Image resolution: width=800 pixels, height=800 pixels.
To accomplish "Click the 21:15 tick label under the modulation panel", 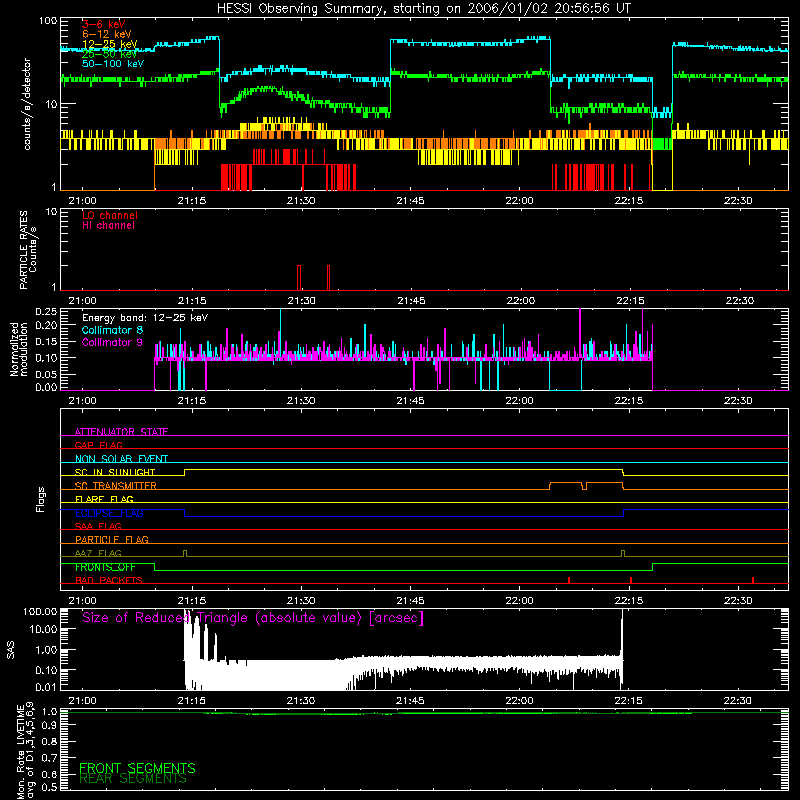I will click(192, 401).
